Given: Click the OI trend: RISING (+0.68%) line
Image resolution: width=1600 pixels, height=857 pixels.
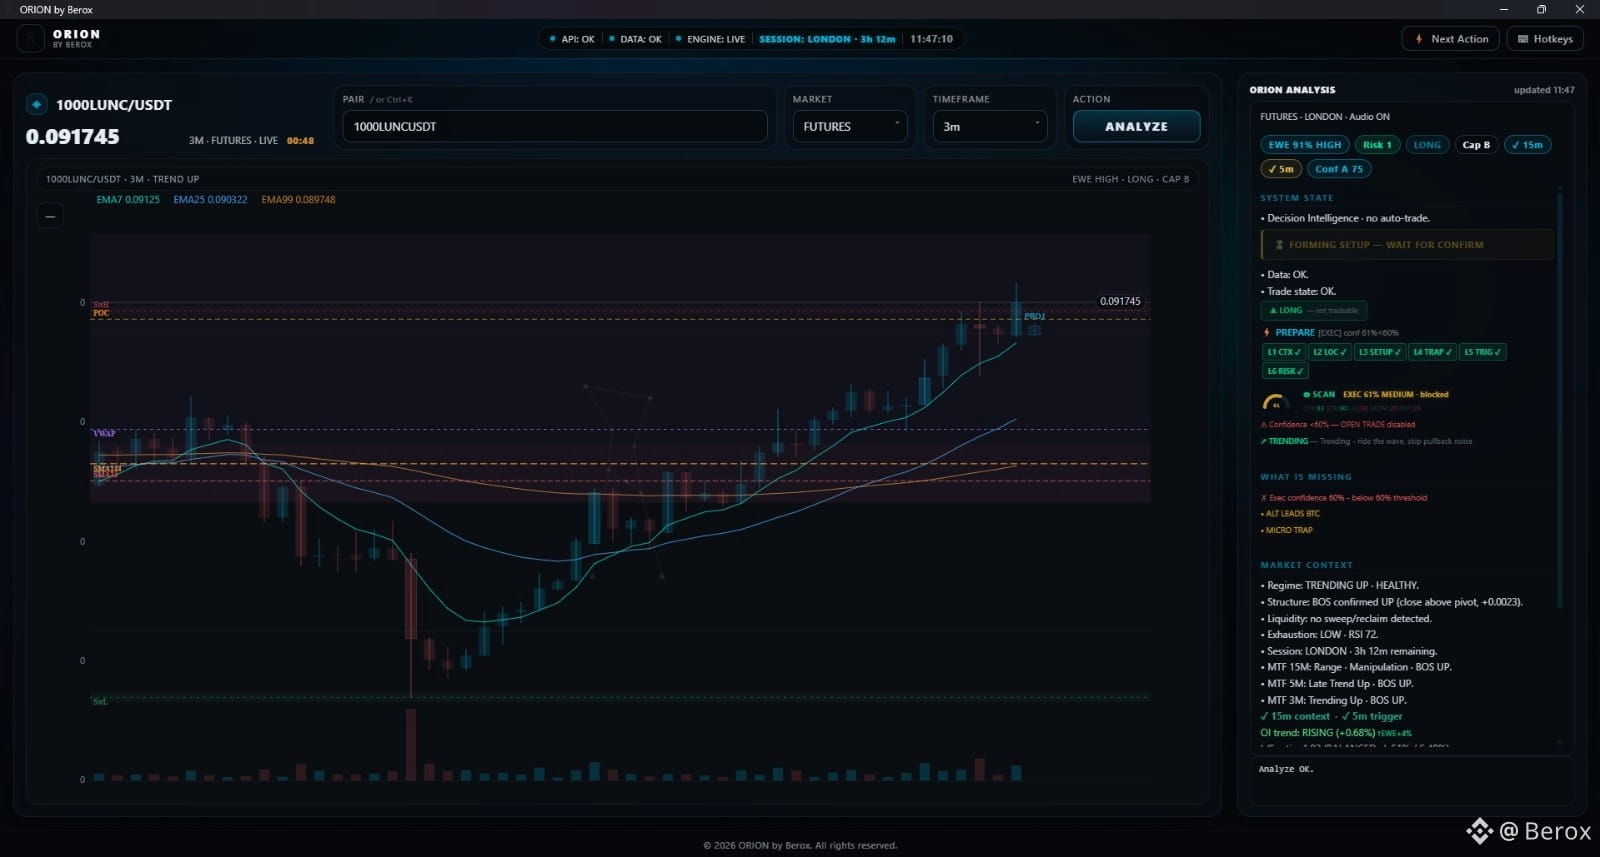Looking at the screenshot, I should pos(1336,733).
